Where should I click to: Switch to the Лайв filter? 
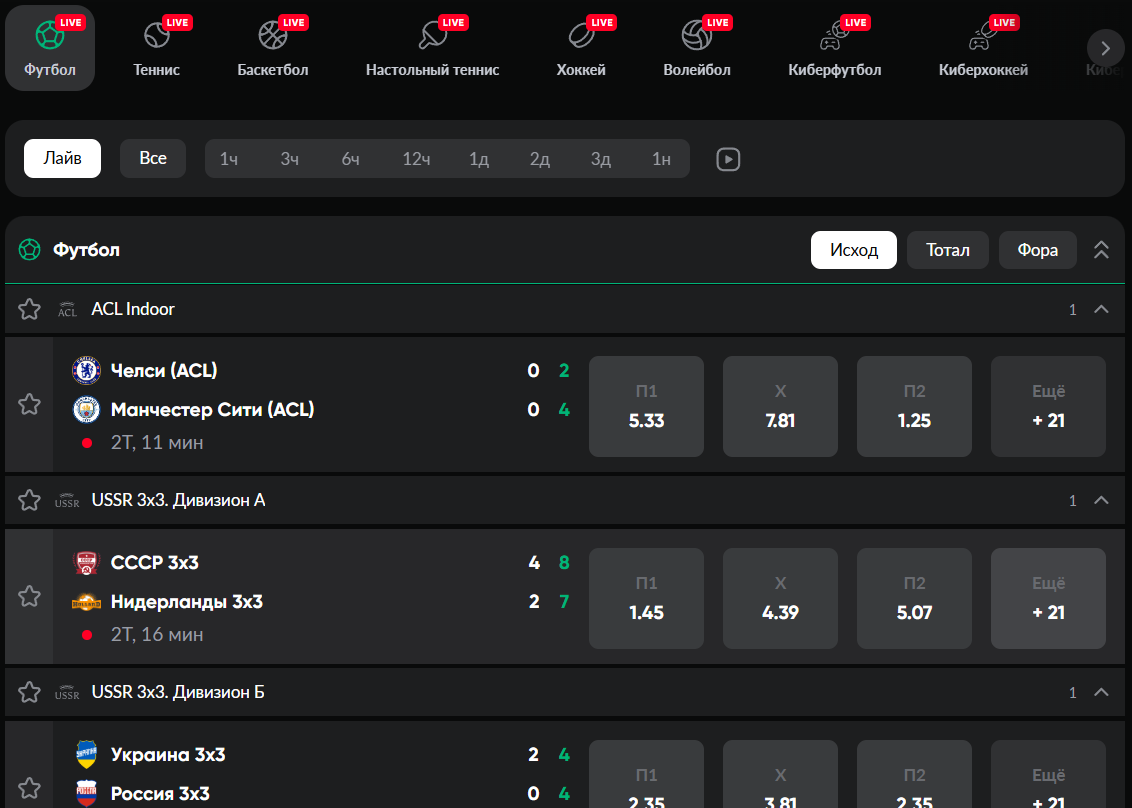[62, 158]
